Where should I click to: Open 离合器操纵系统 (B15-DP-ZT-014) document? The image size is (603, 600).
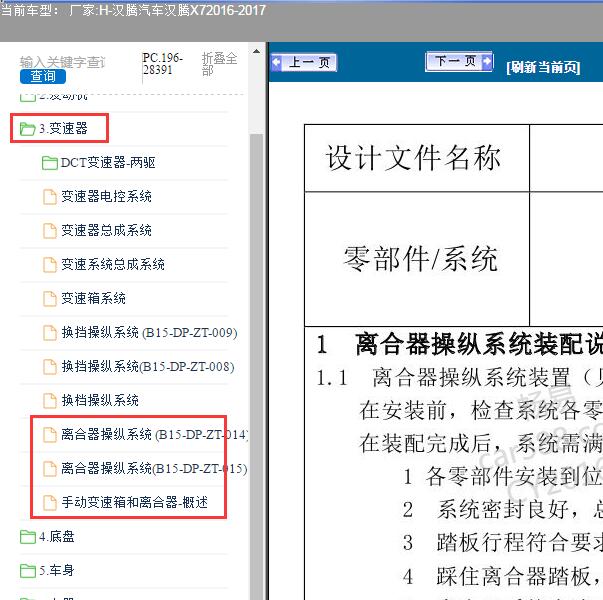[155, 435]
